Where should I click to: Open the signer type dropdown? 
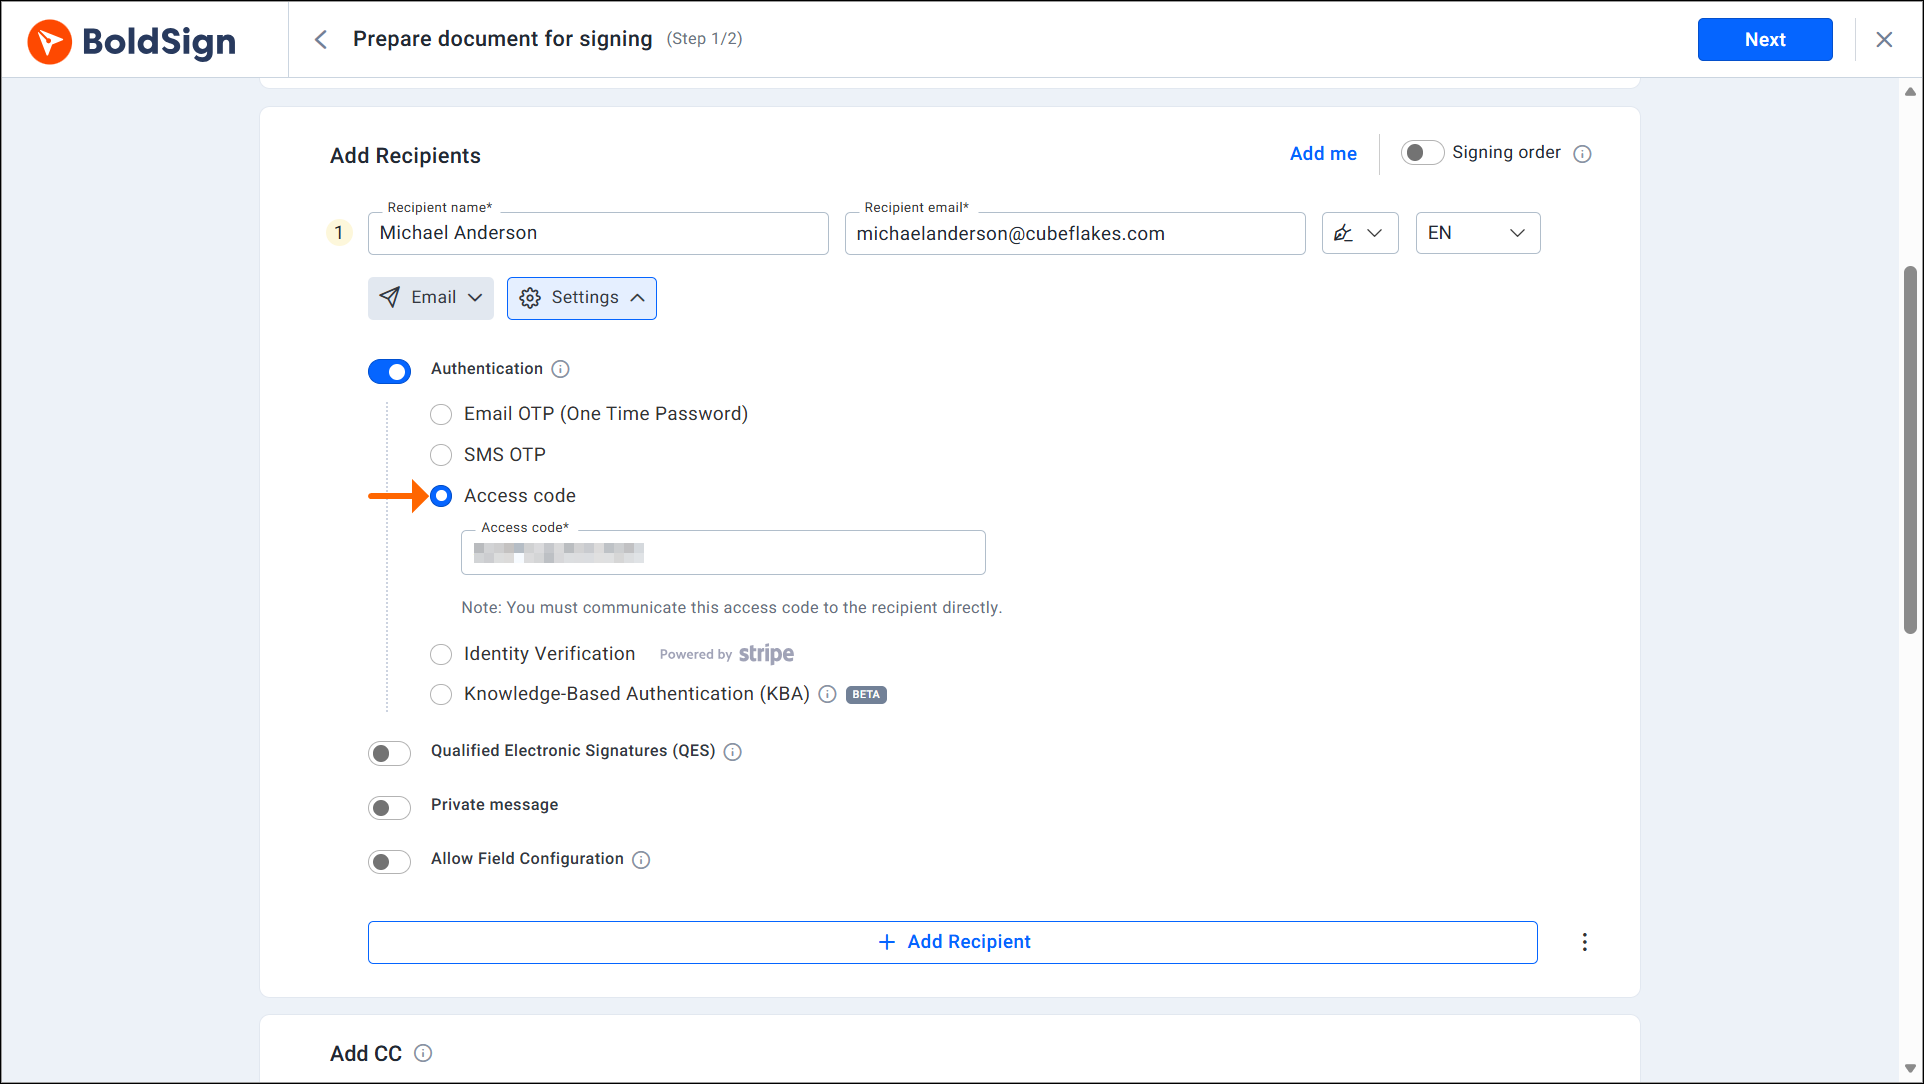(x=1360, y=233)
